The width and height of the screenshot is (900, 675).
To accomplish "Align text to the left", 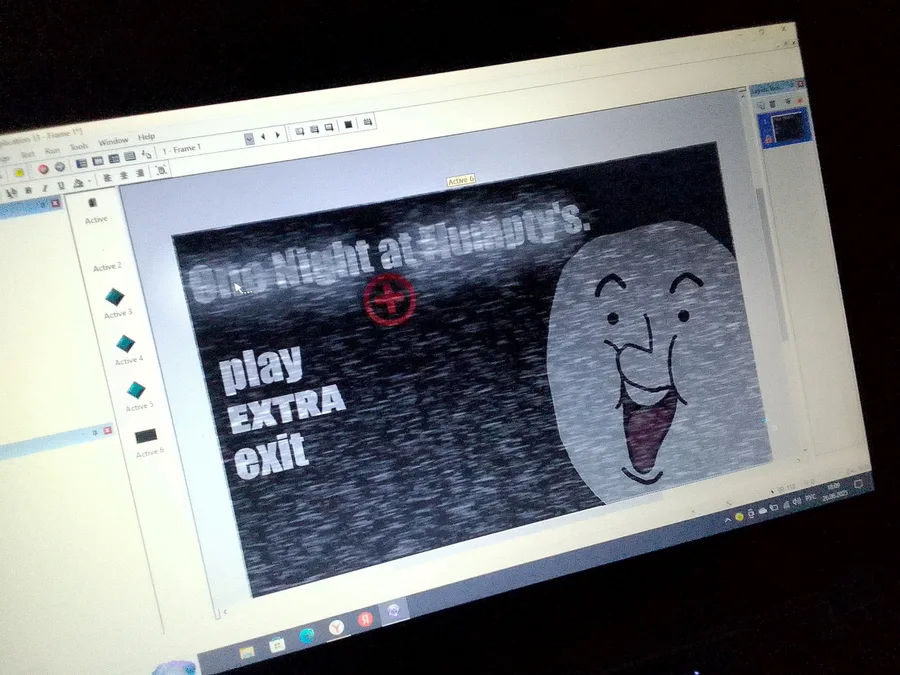I will [107, 178].
